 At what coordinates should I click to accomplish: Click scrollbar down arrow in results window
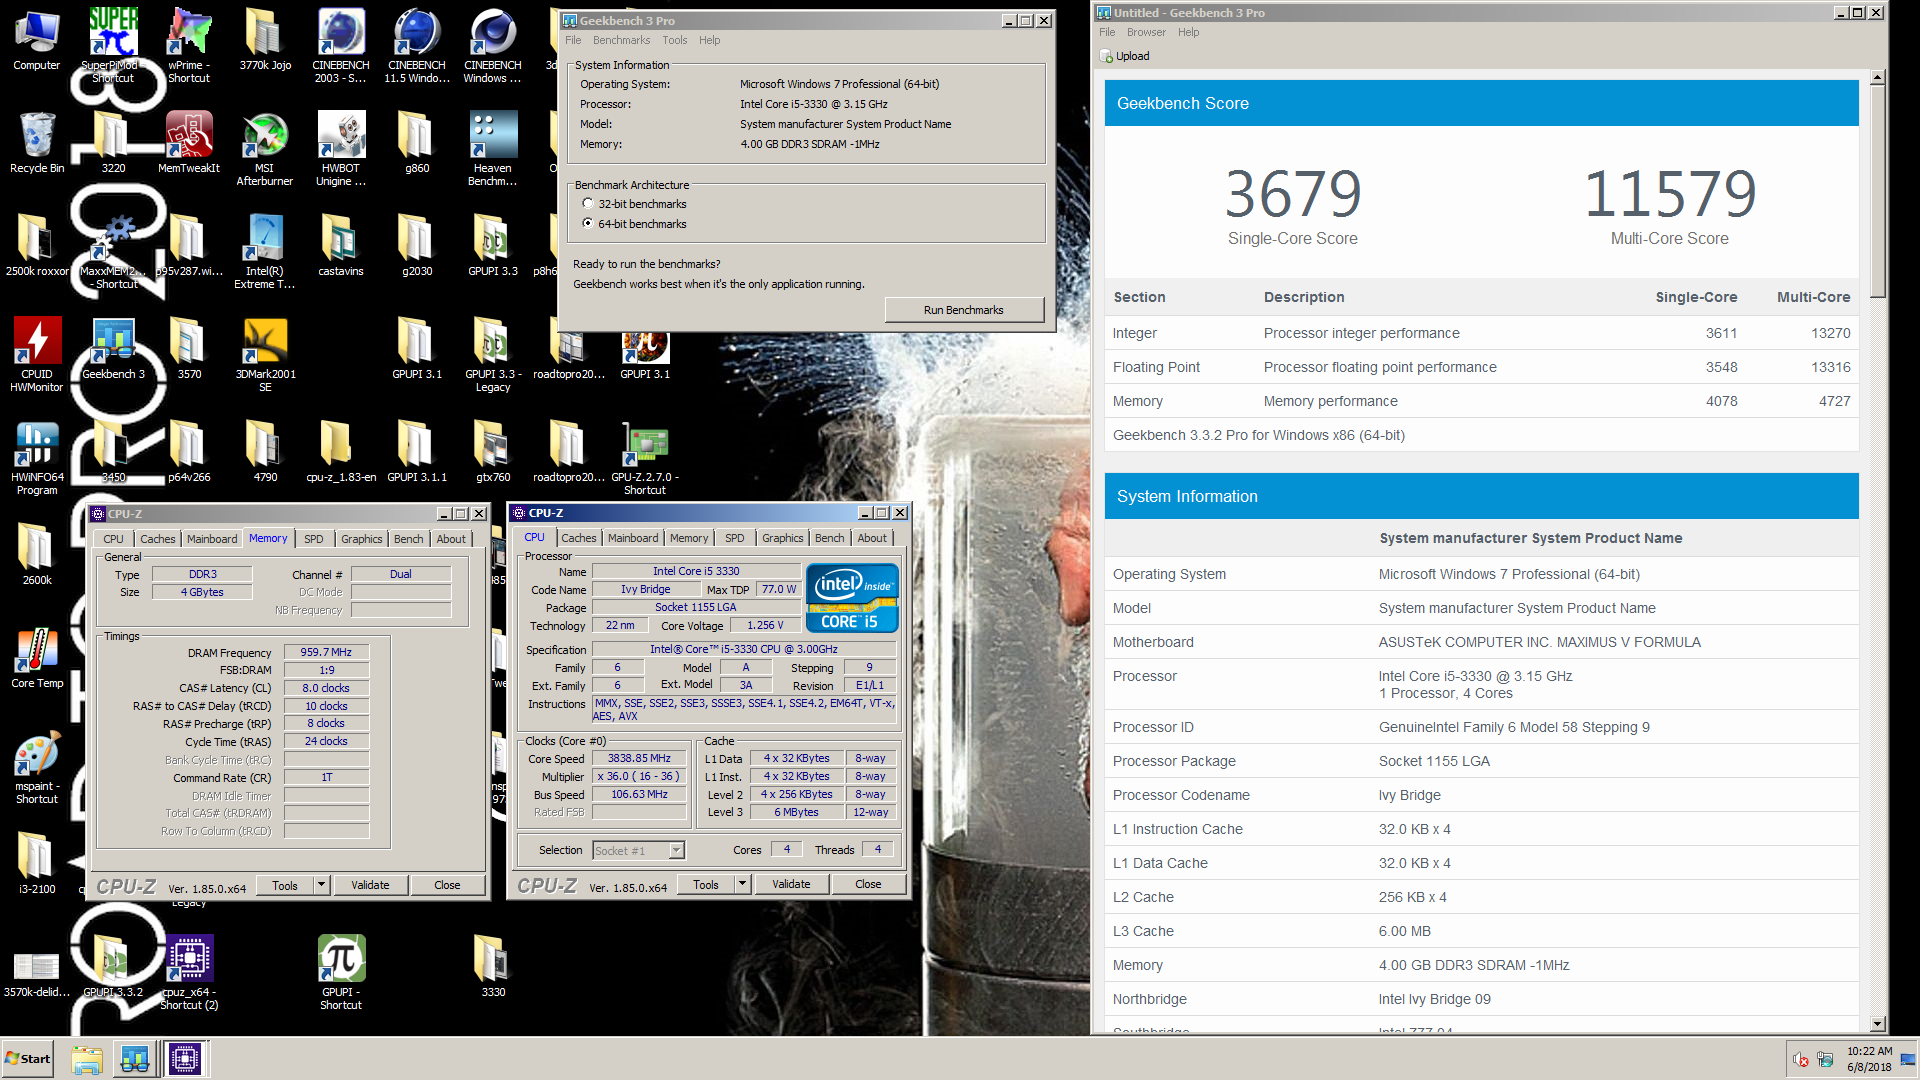[1878, 1024]
